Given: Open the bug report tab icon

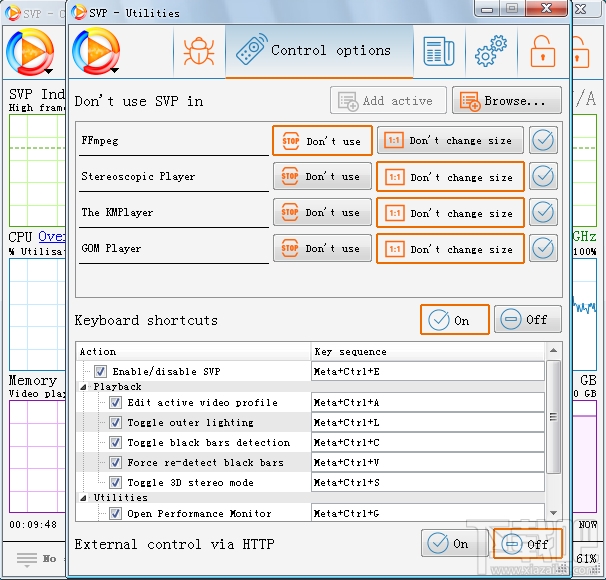Looking at the screenshot, I should pyautogui.click(x=195, y=51).
